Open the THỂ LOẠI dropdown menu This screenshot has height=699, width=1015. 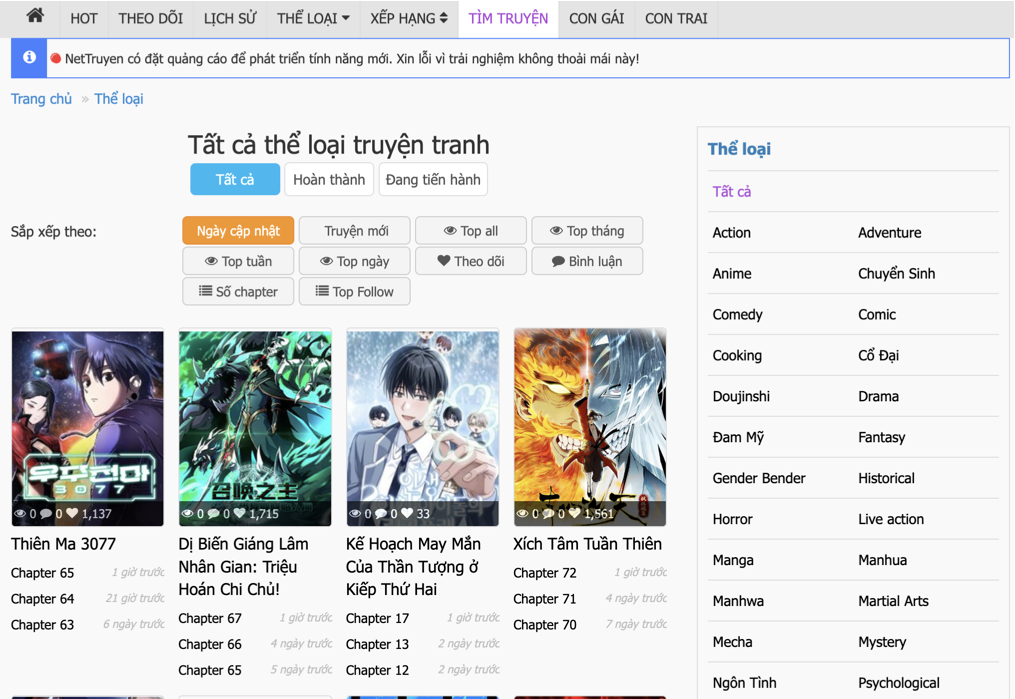[313, 19]
